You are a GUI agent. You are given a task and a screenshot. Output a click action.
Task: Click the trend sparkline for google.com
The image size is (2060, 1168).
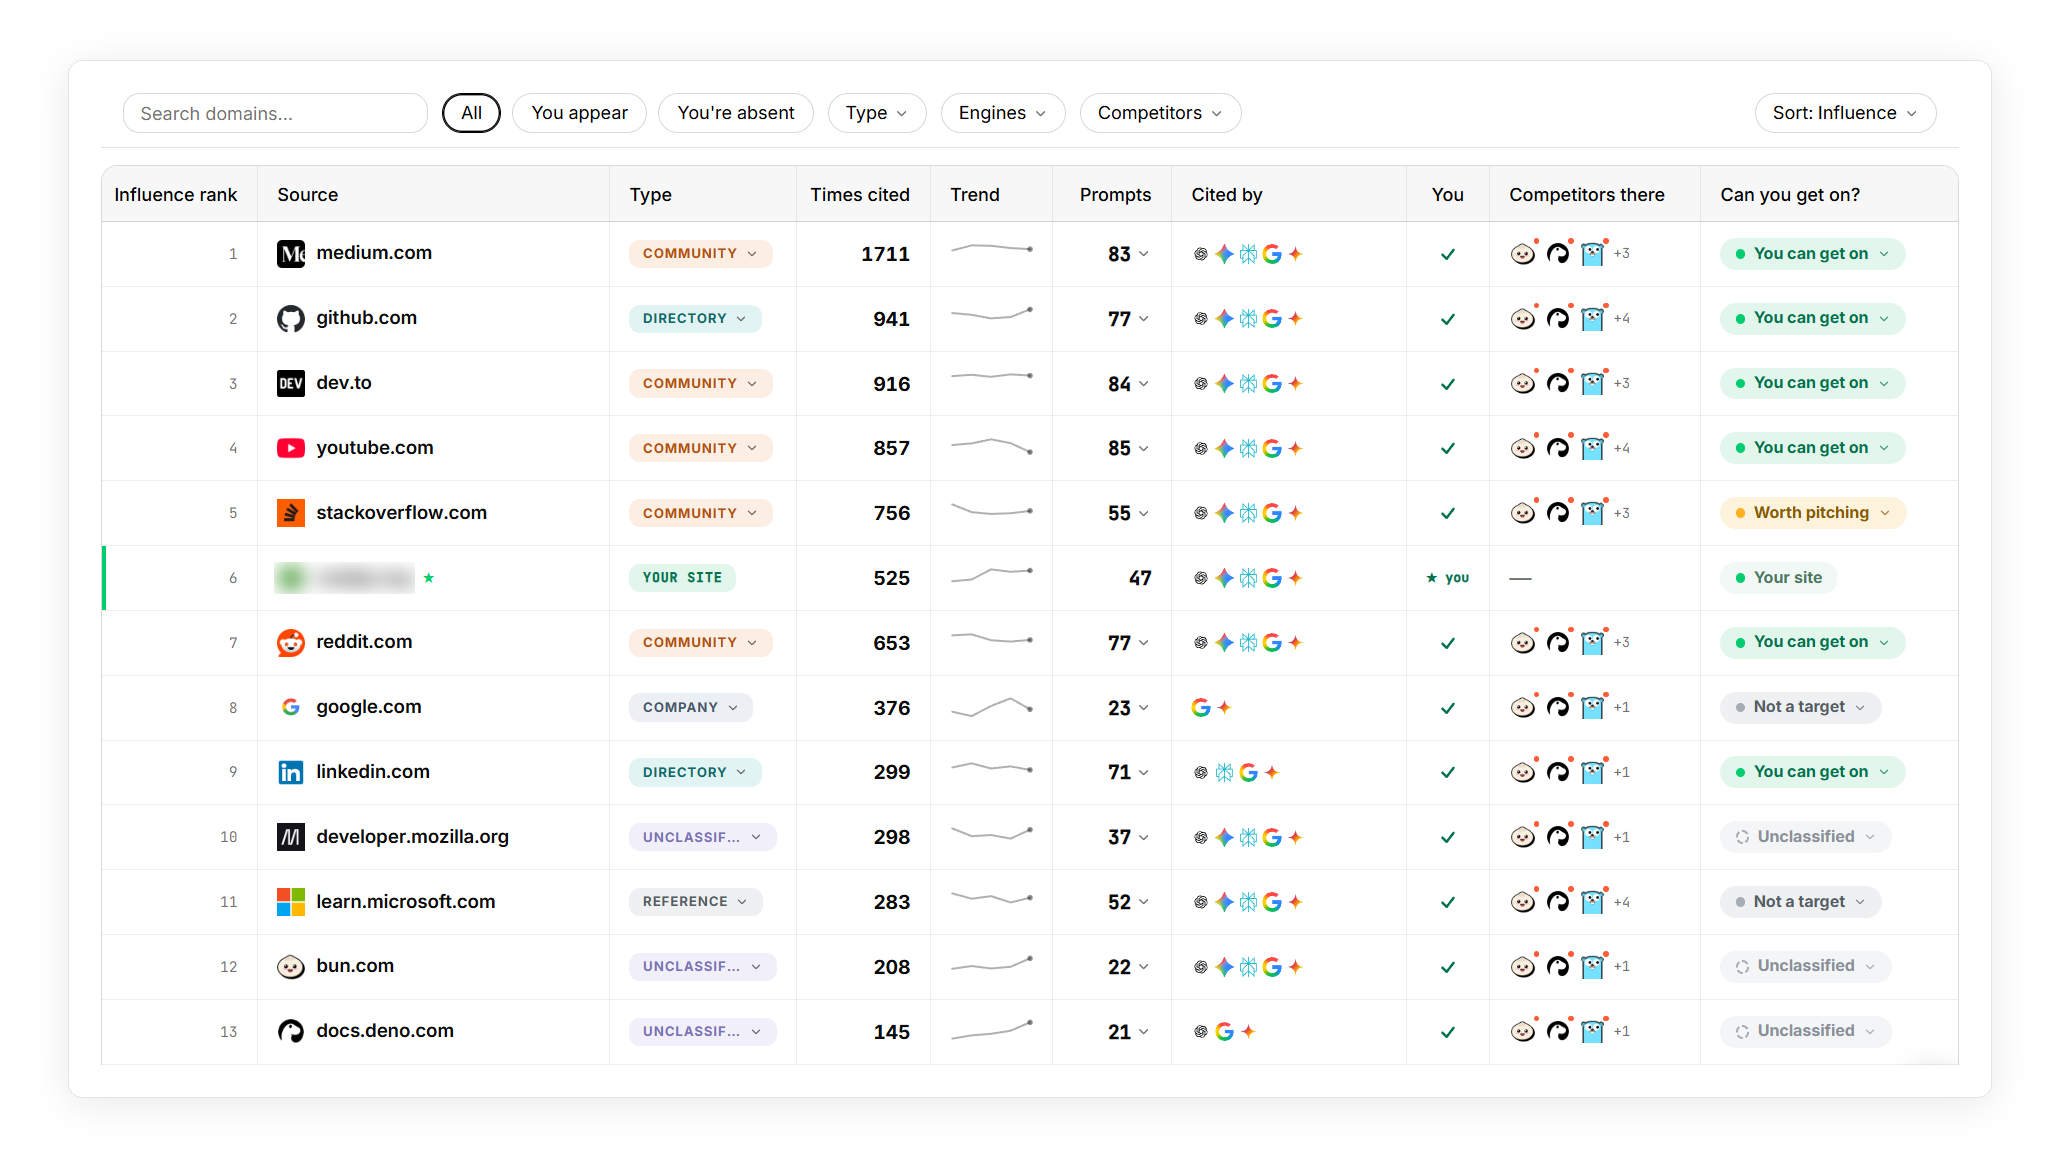(x=991, y=707)
